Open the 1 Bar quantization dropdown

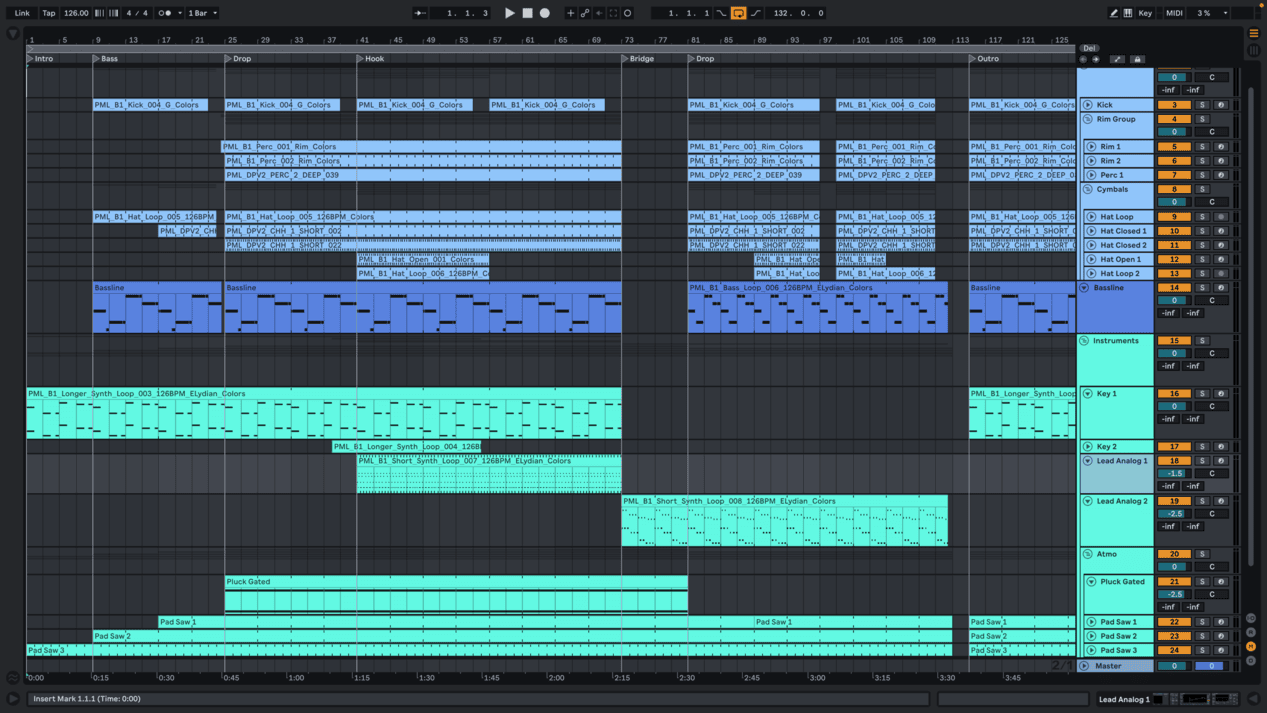pos(202,13)
